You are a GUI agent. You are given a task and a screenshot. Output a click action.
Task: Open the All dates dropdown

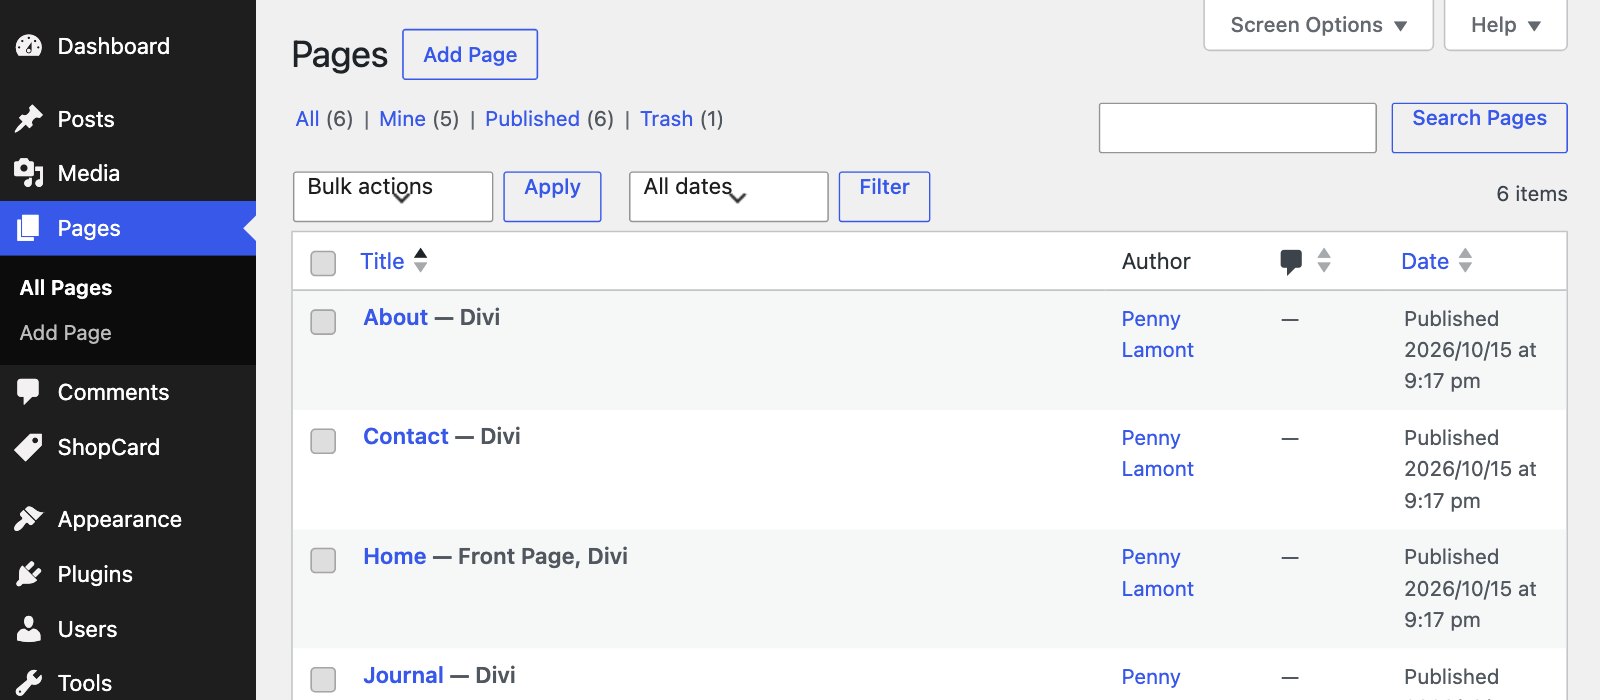pos(728,196)
